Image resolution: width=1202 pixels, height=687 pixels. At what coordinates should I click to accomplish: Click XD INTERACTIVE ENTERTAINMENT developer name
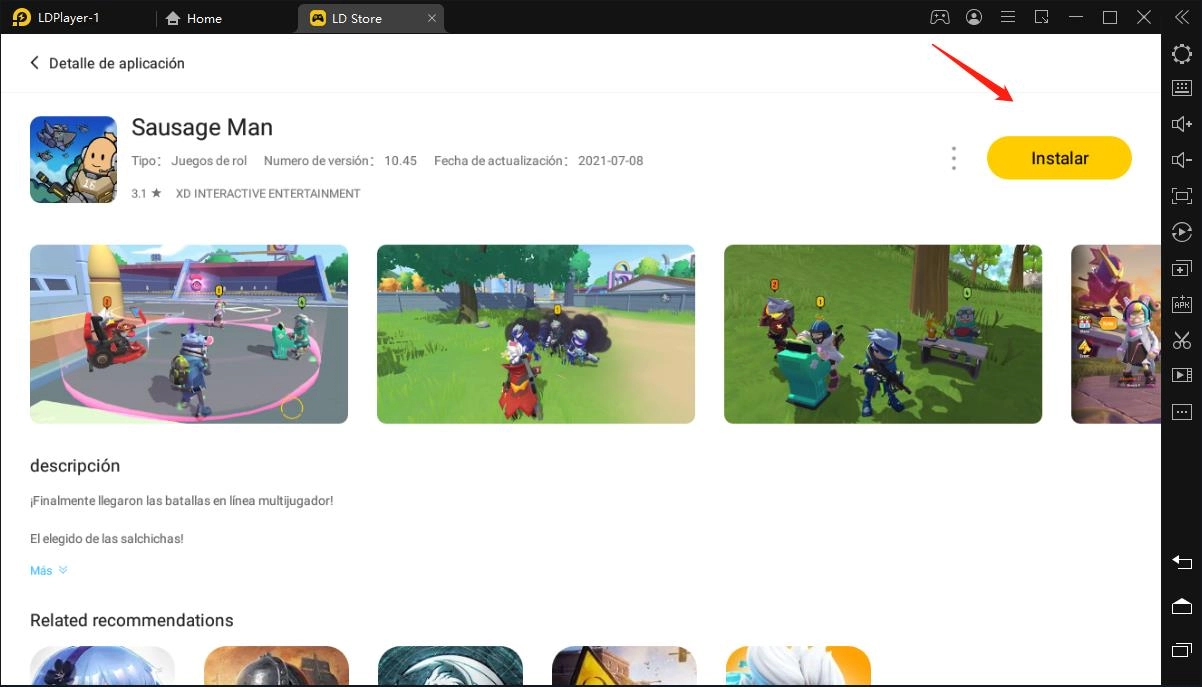(x=268, y=193)
